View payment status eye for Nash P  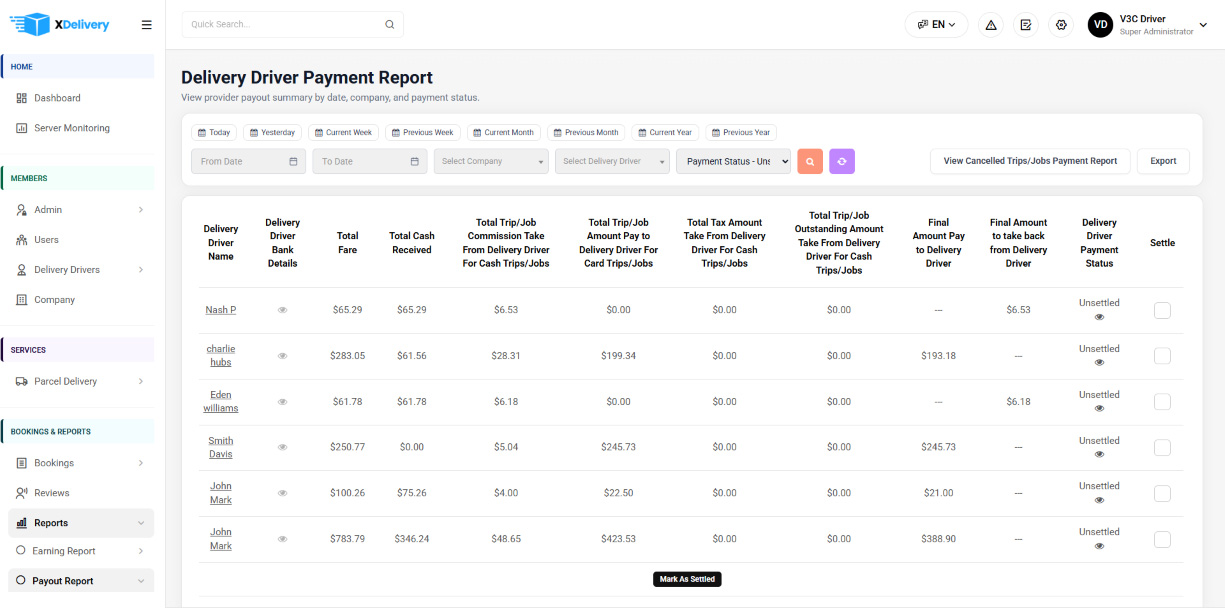1100,317
